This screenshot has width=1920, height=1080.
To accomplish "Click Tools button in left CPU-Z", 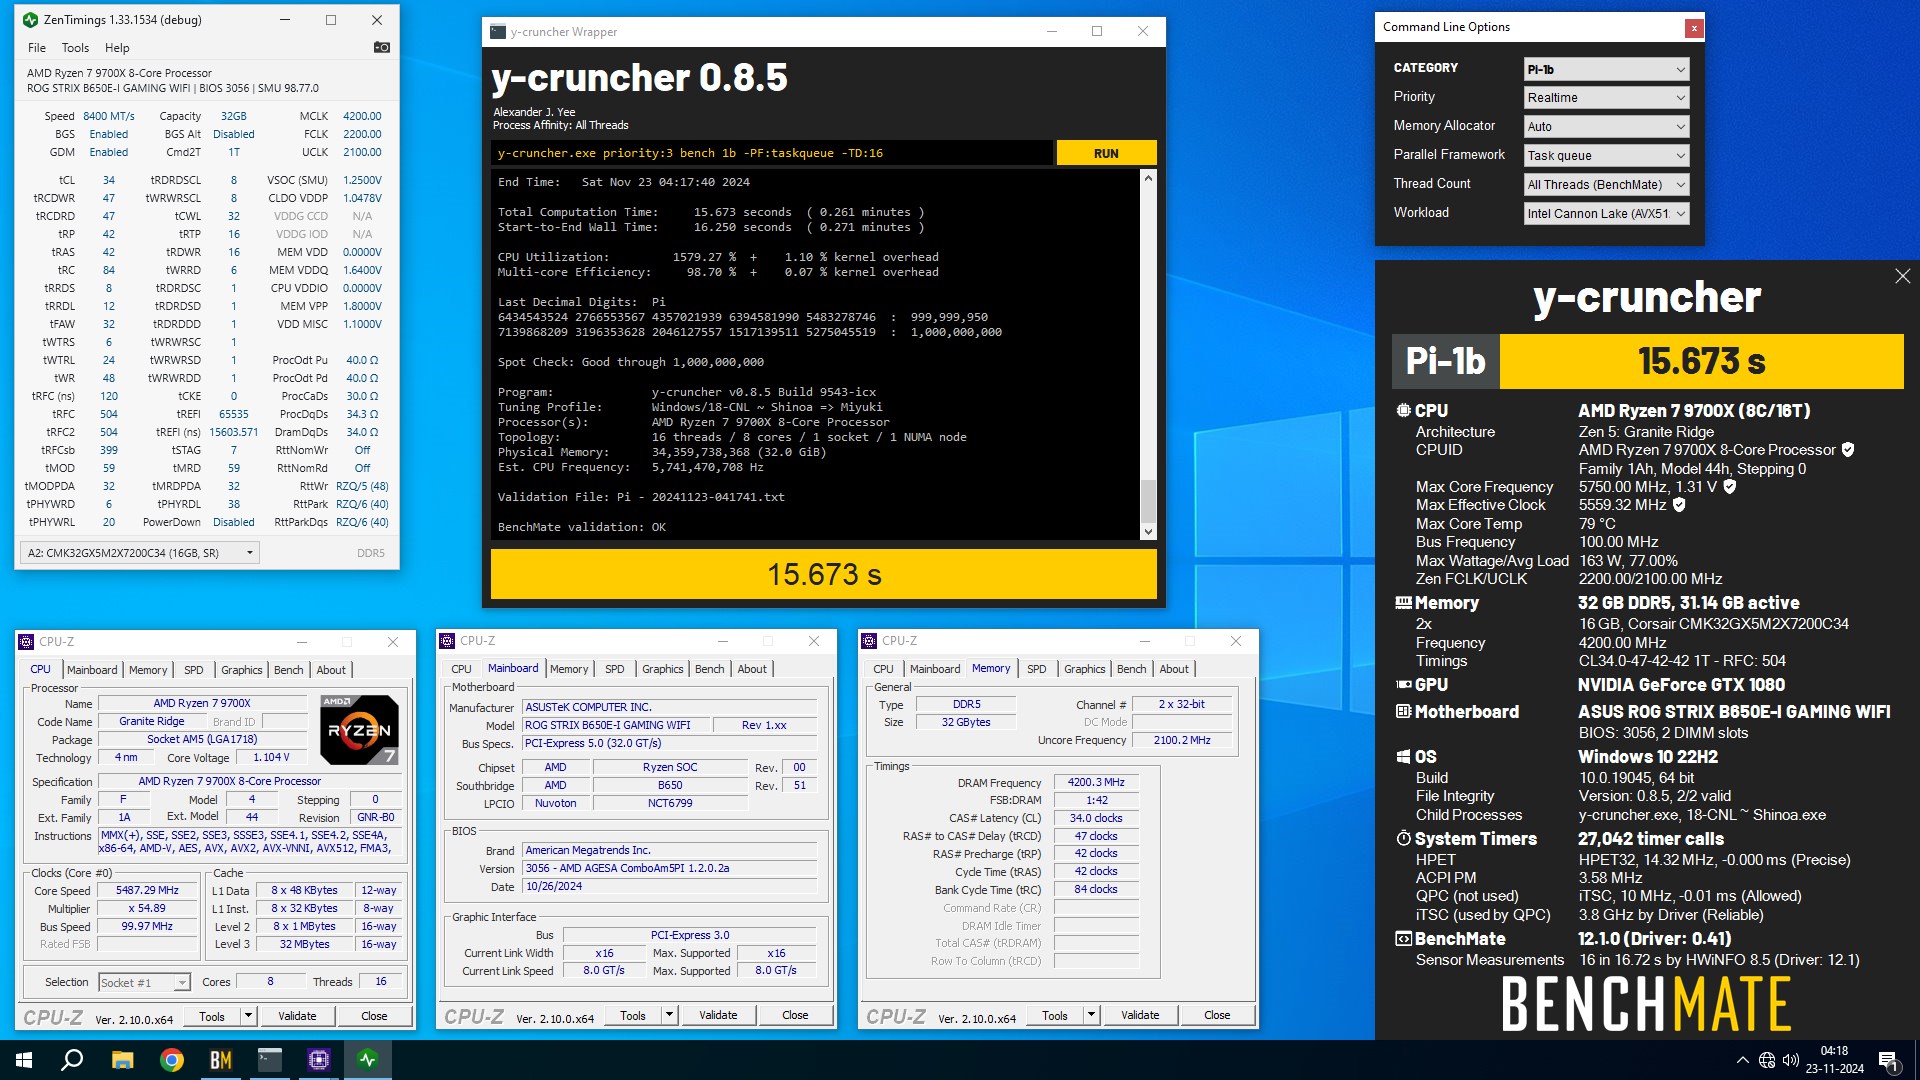I will (x=212, y=1016).
